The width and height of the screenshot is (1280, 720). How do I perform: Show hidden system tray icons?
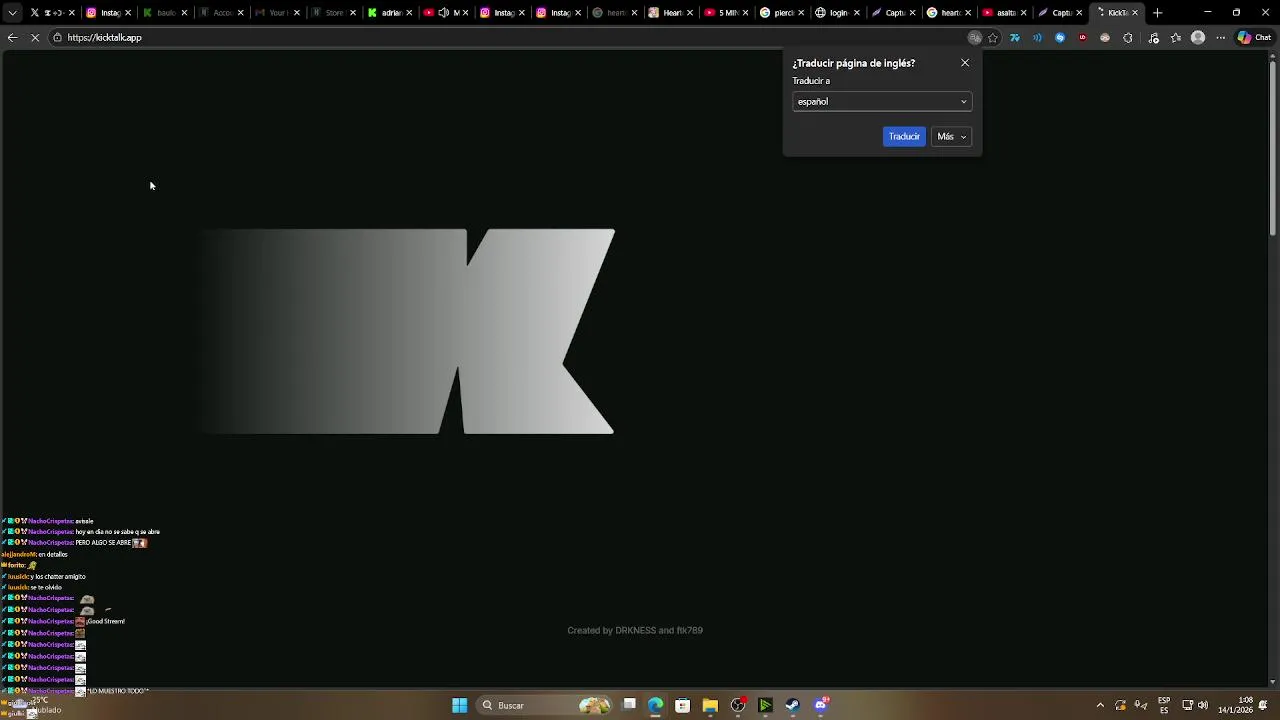pyautogui.click(x=1100, y=705)
